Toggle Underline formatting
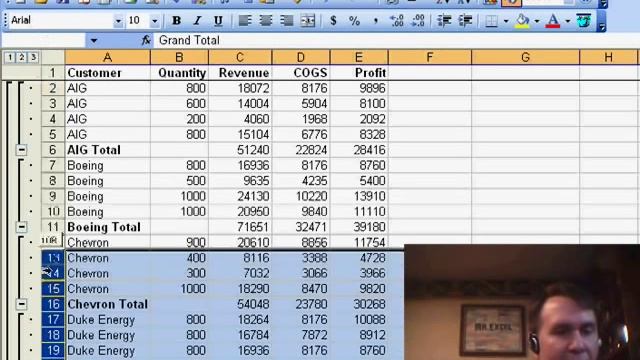This screenshot has height=360, width=640. click(218, 20)
